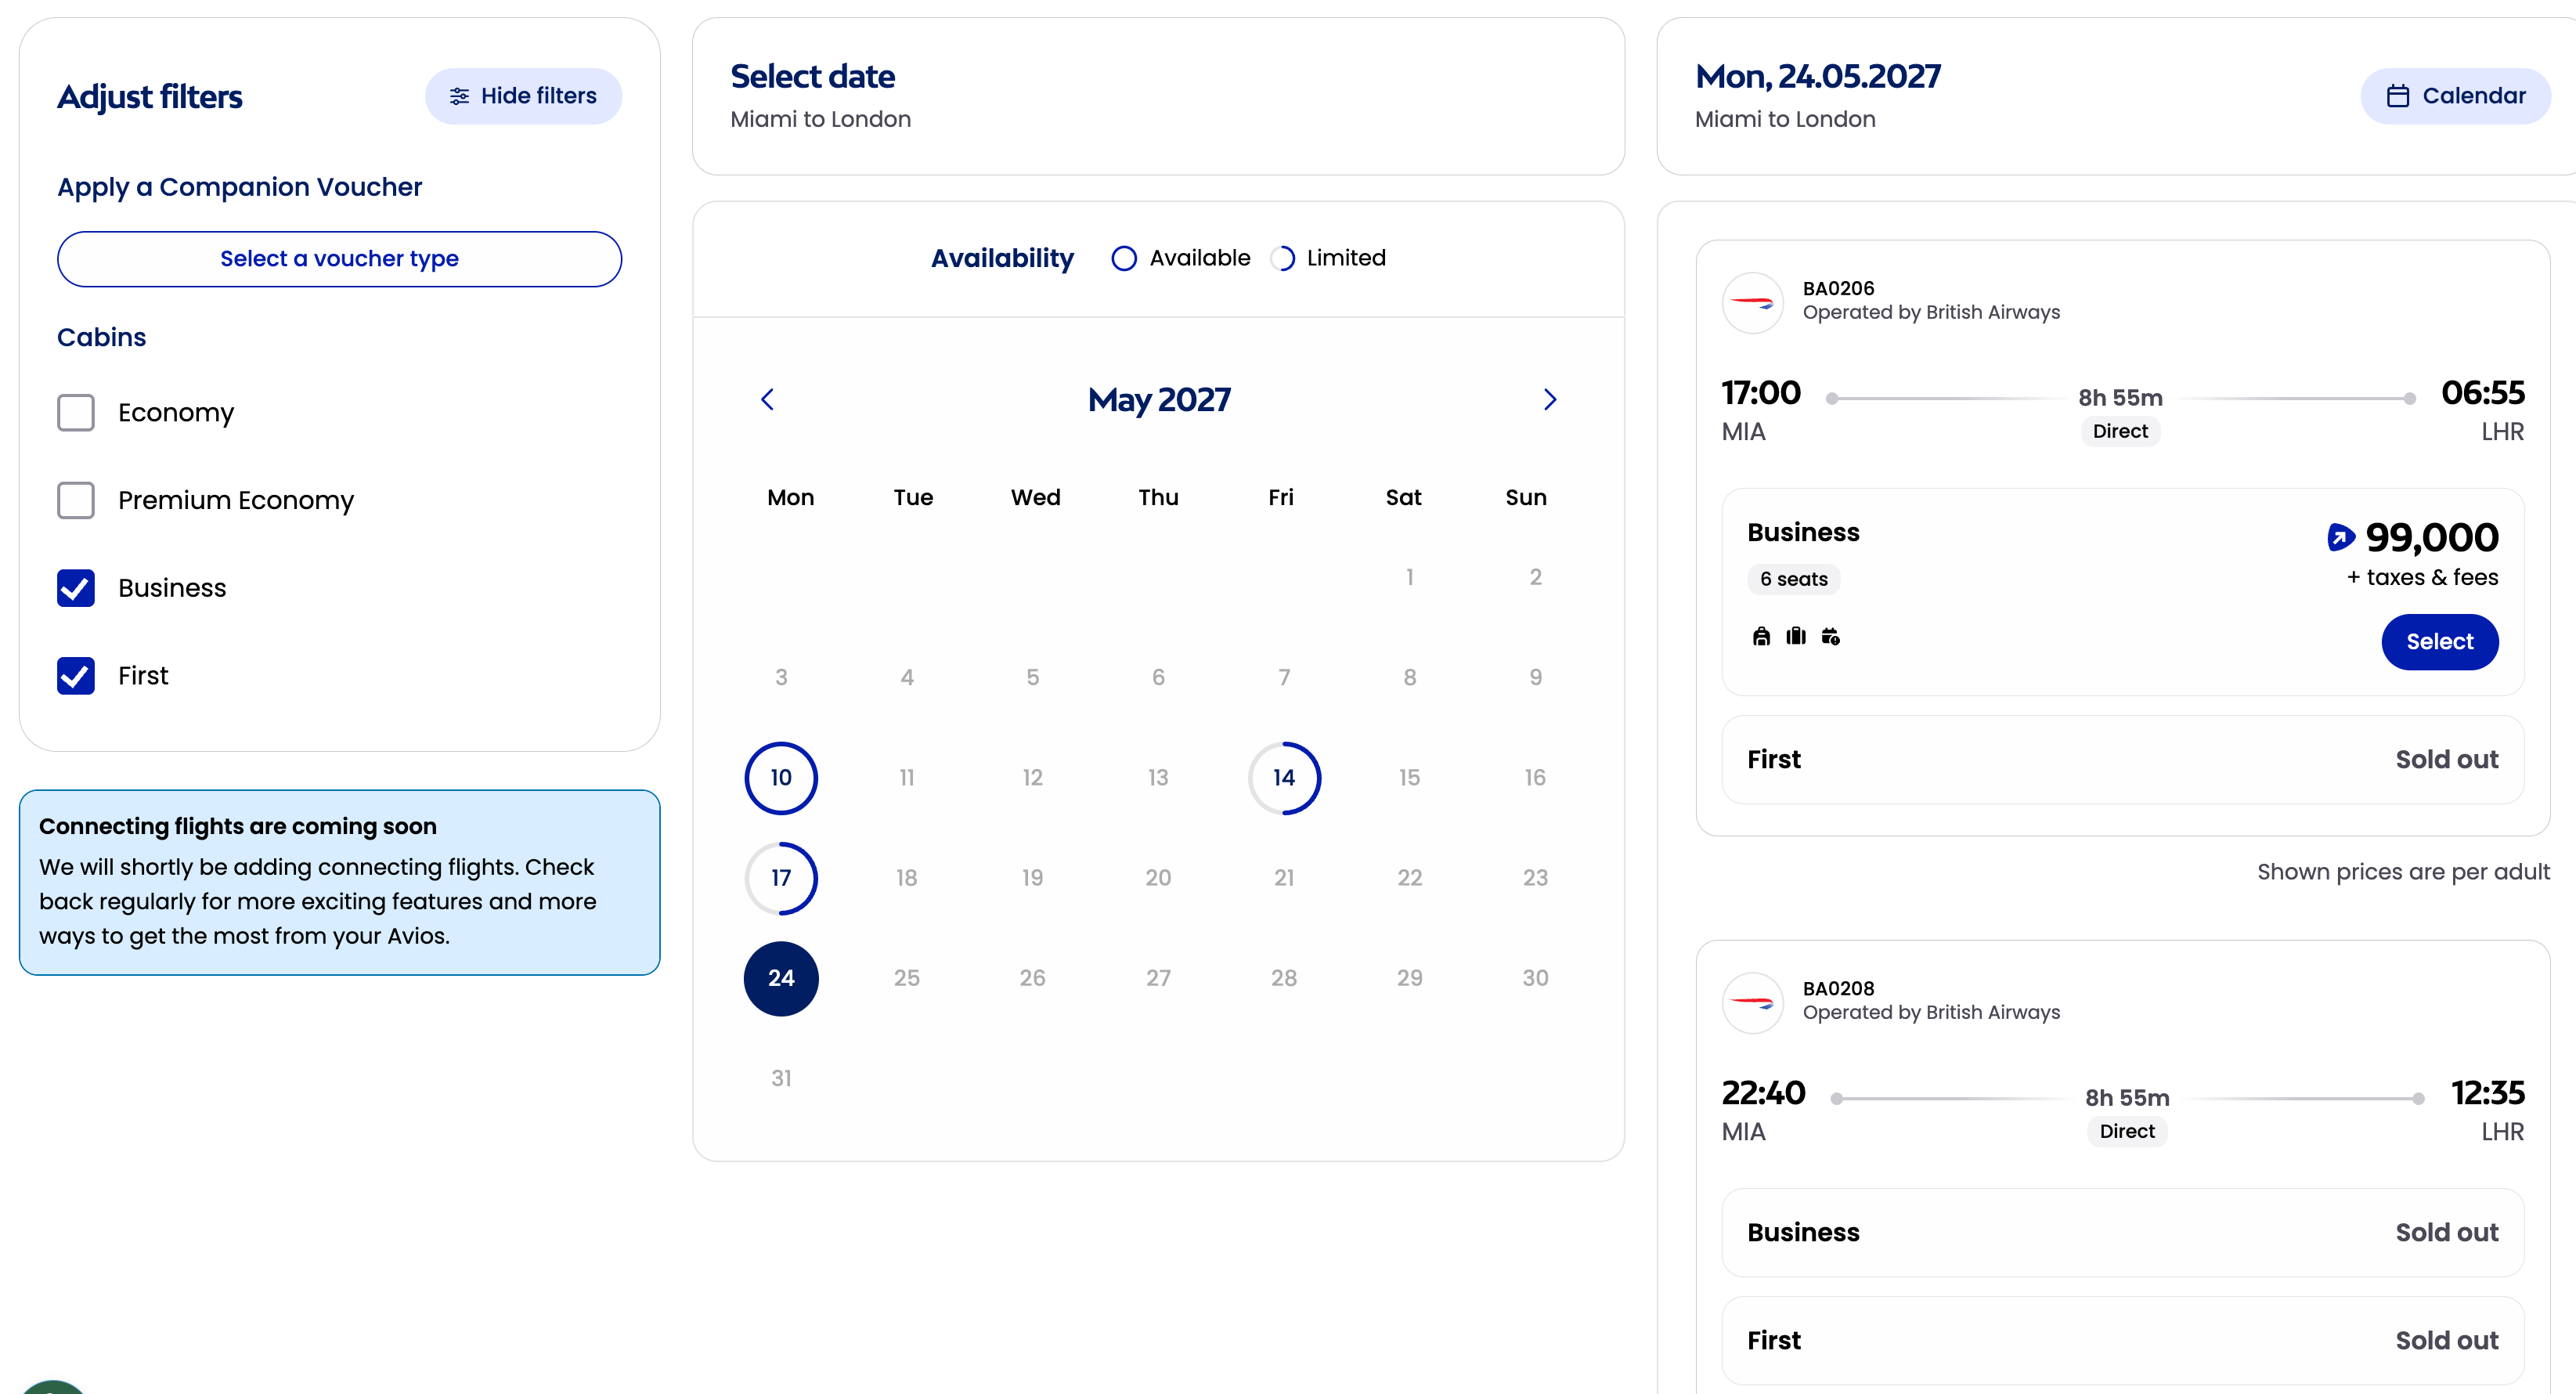Click the 17:00 departure time
Image resolution: width=2576 pixels, height=1394 pixels.
tap(1760, 393)
